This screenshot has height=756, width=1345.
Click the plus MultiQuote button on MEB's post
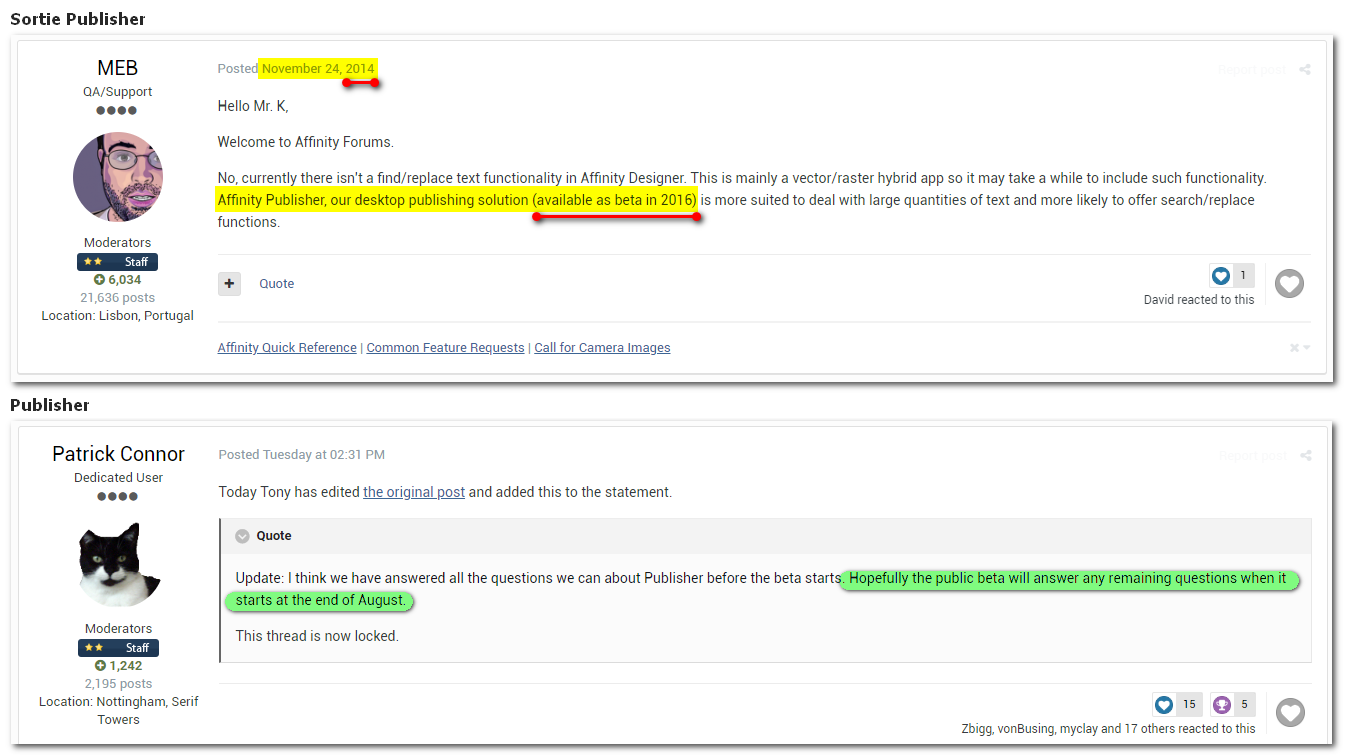pyautogui.click(x=229, y=284)
